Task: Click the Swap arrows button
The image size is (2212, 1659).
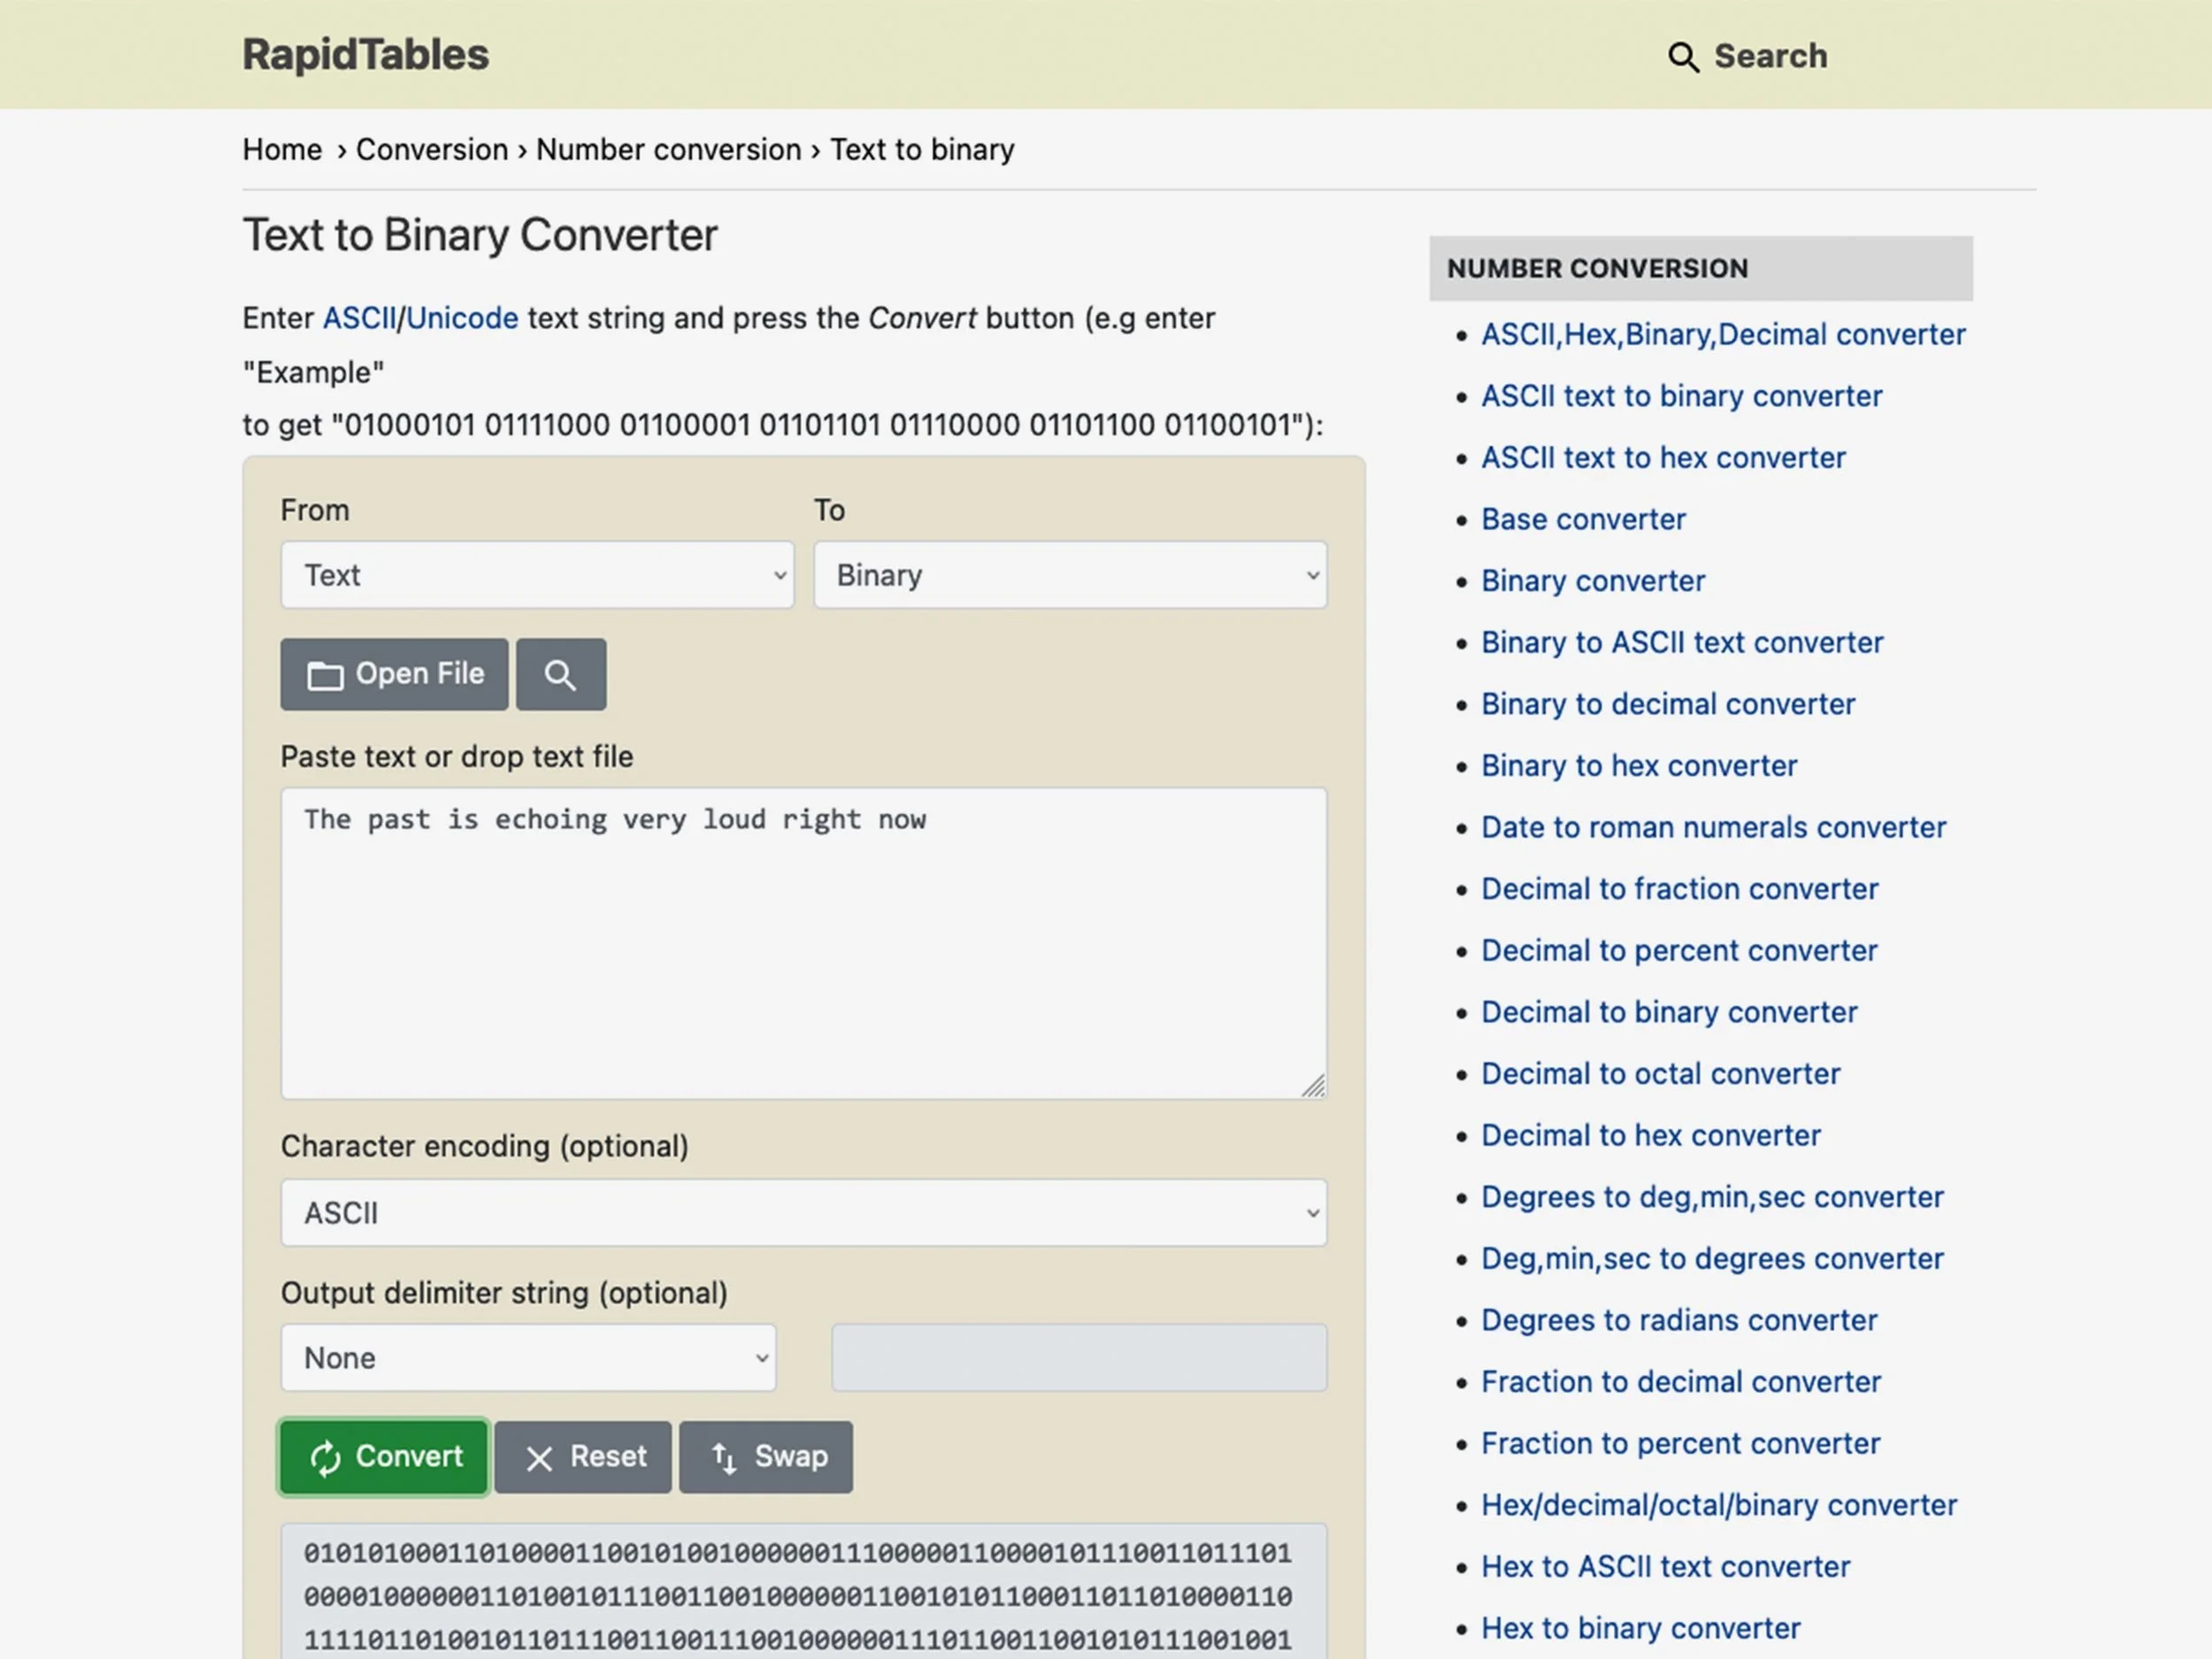Action: [766, 1457]
